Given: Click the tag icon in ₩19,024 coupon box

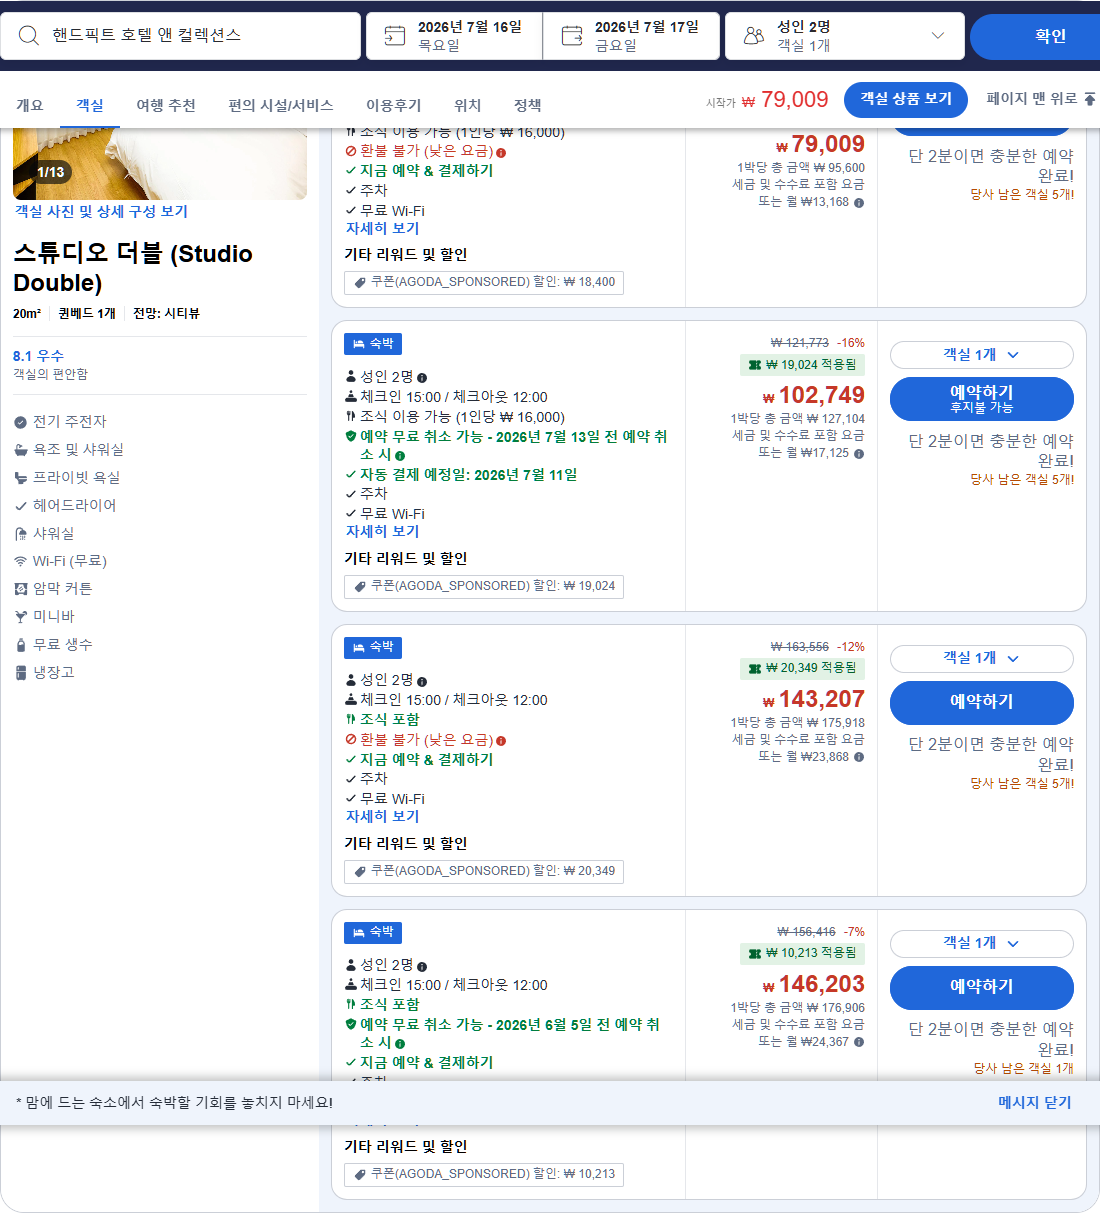Looking at the screenshot, I should [x=360, y=586].
